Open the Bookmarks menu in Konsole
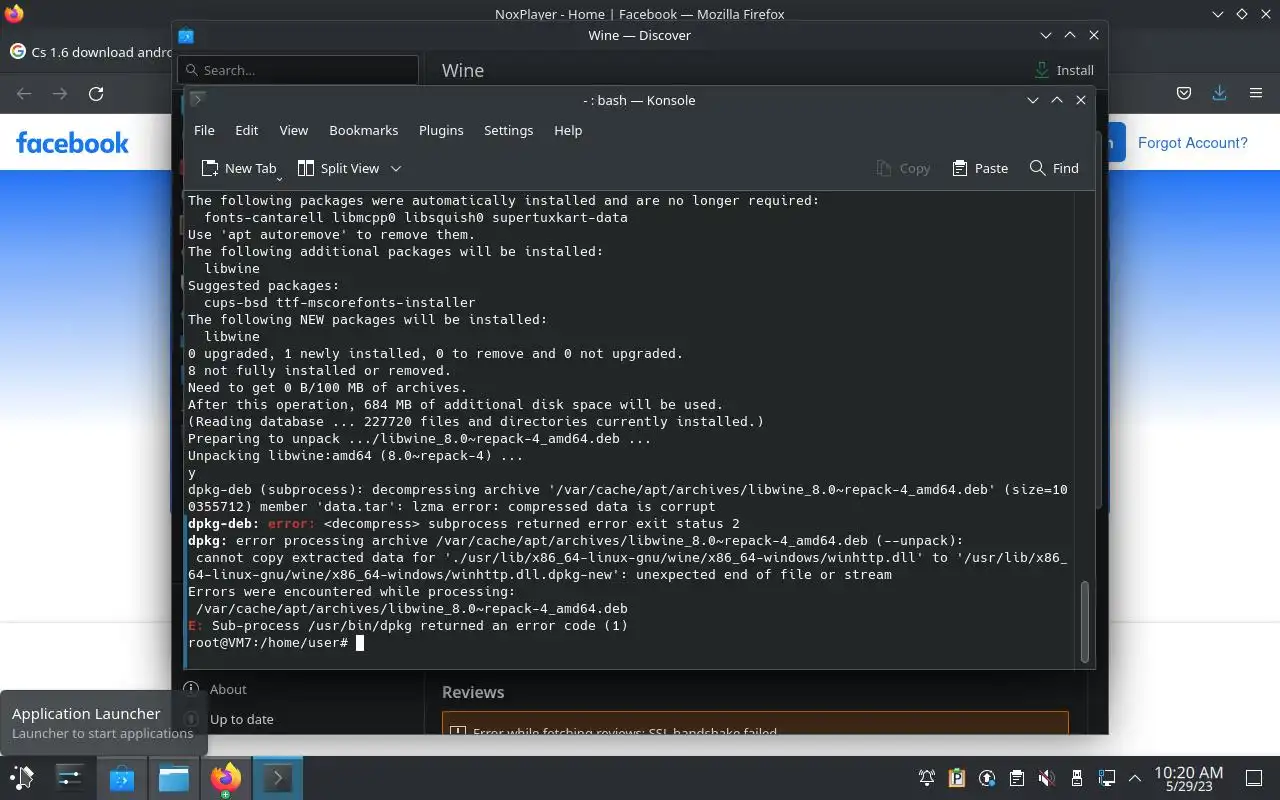Screen dimensions: 1280x800 pyautogui.click(x=363, y=130)
